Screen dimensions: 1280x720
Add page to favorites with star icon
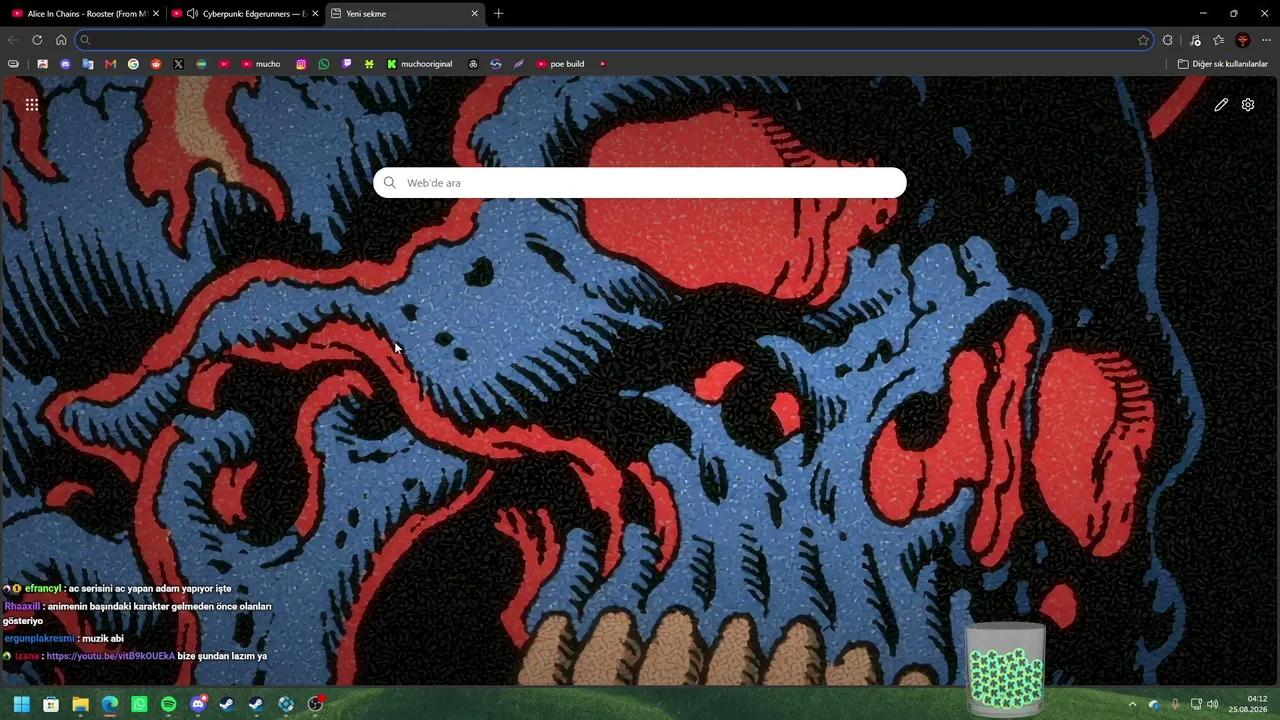coord(1143,40)
